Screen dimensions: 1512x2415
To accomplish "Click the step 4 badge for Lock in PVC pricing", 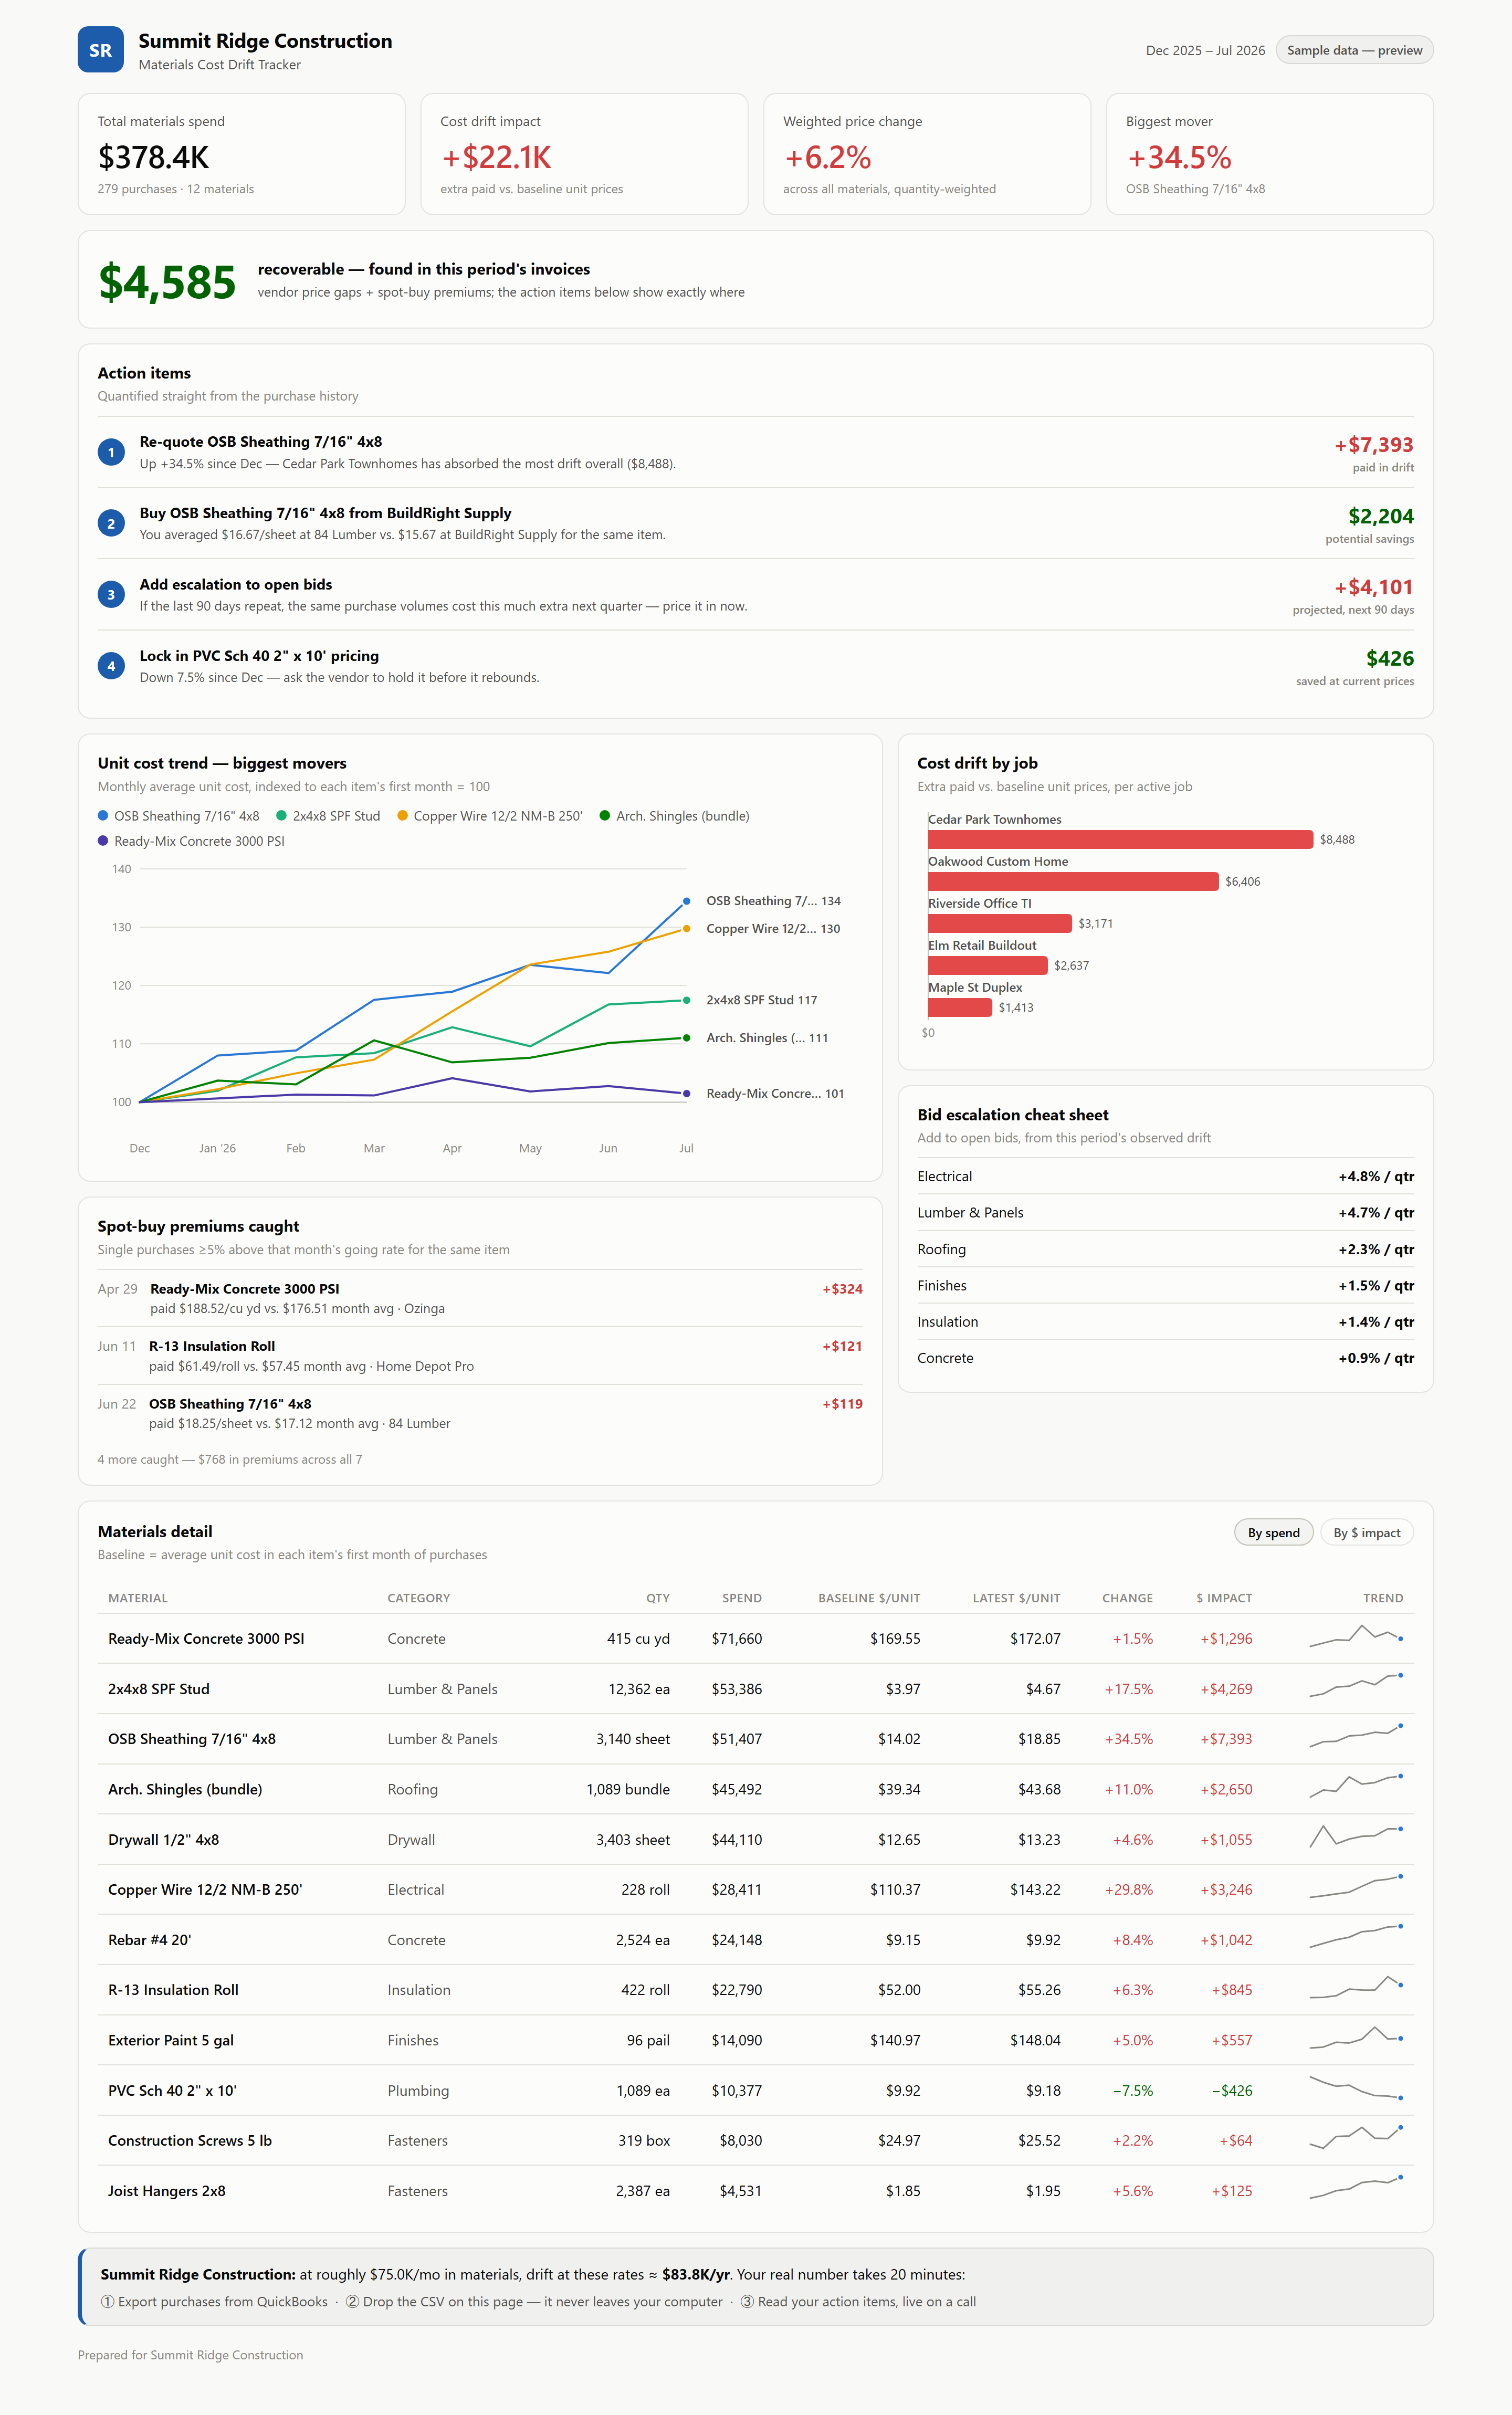I will pyautogui.click(x=111, y=666).
